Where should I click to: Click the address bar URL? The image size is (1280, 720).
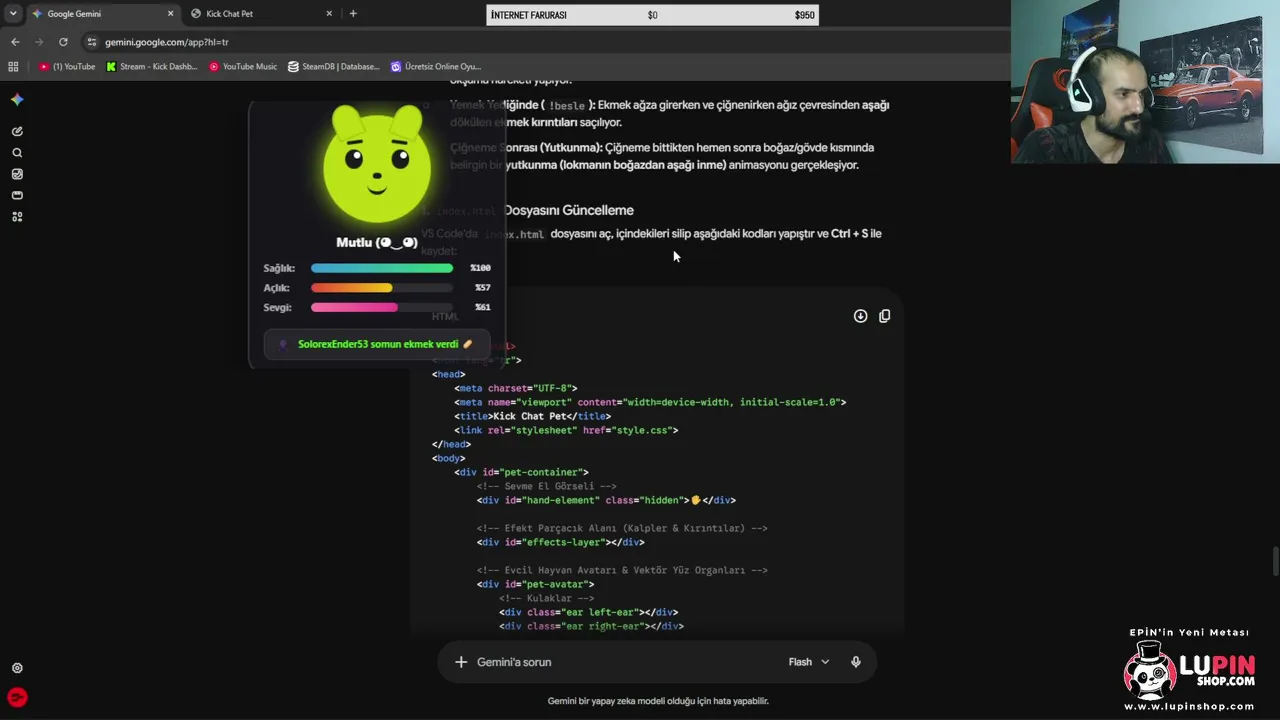tap(167, 42)
